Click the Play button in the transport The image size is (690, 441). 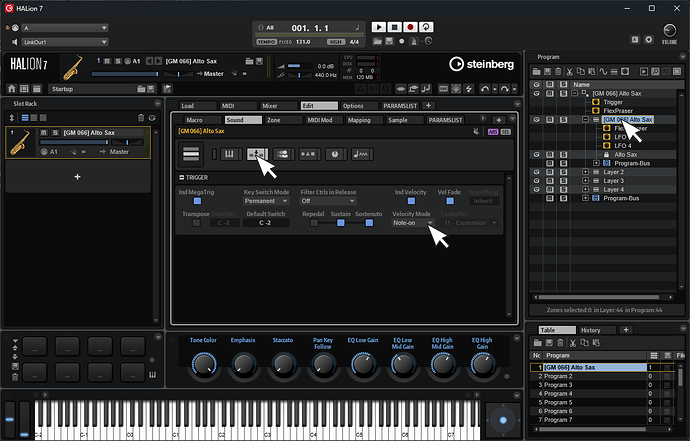tap(381, 28)
